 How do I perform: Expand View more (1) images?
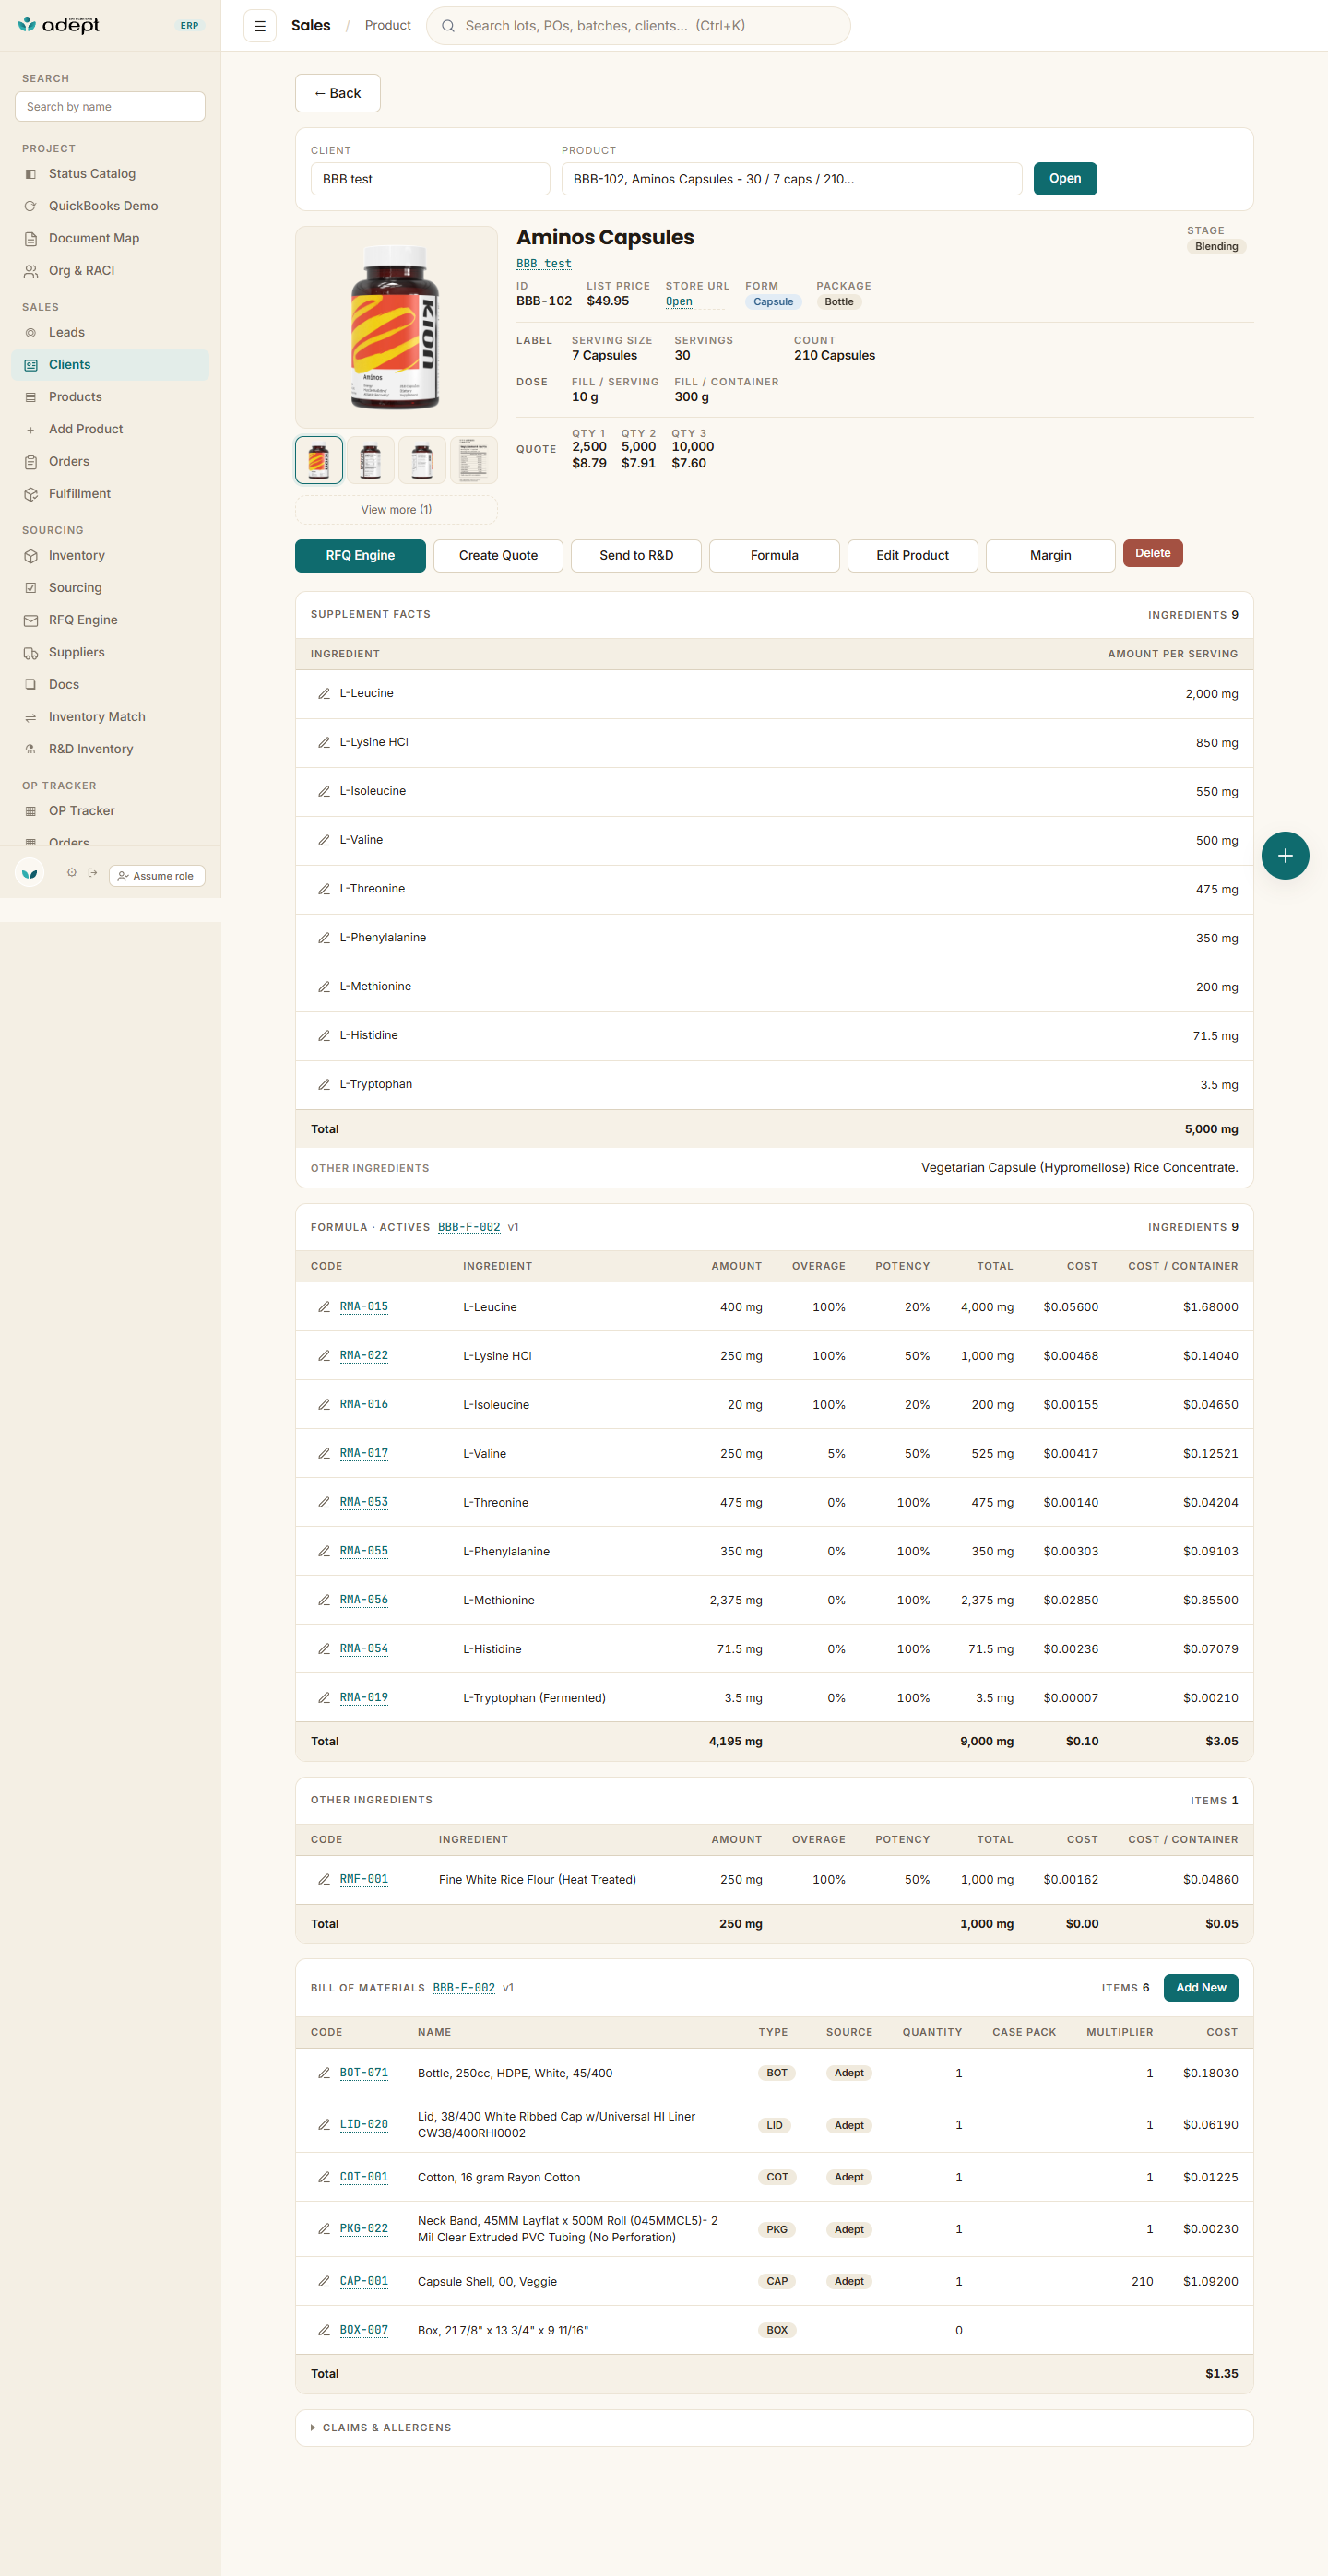tap(396, 509)
